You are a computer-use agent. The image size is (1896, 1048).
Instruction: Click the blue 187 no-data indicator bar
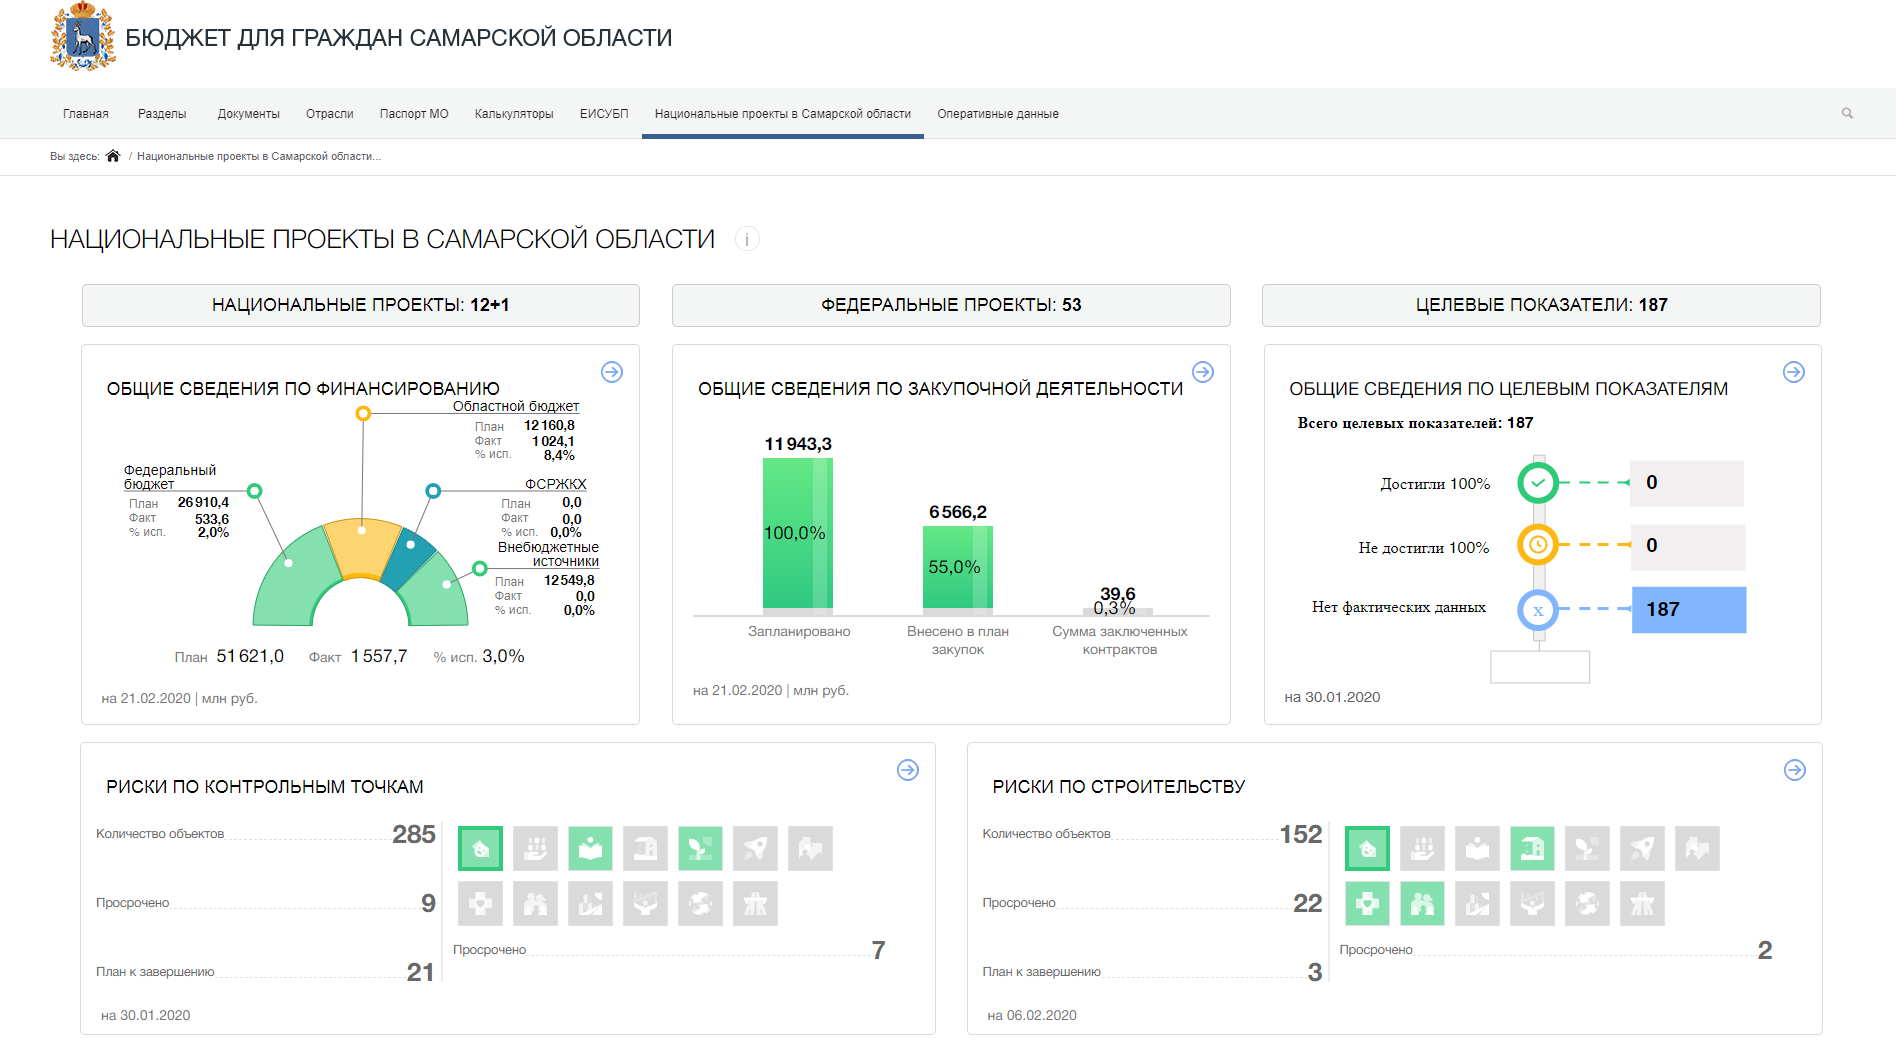tap(1689, 609)
